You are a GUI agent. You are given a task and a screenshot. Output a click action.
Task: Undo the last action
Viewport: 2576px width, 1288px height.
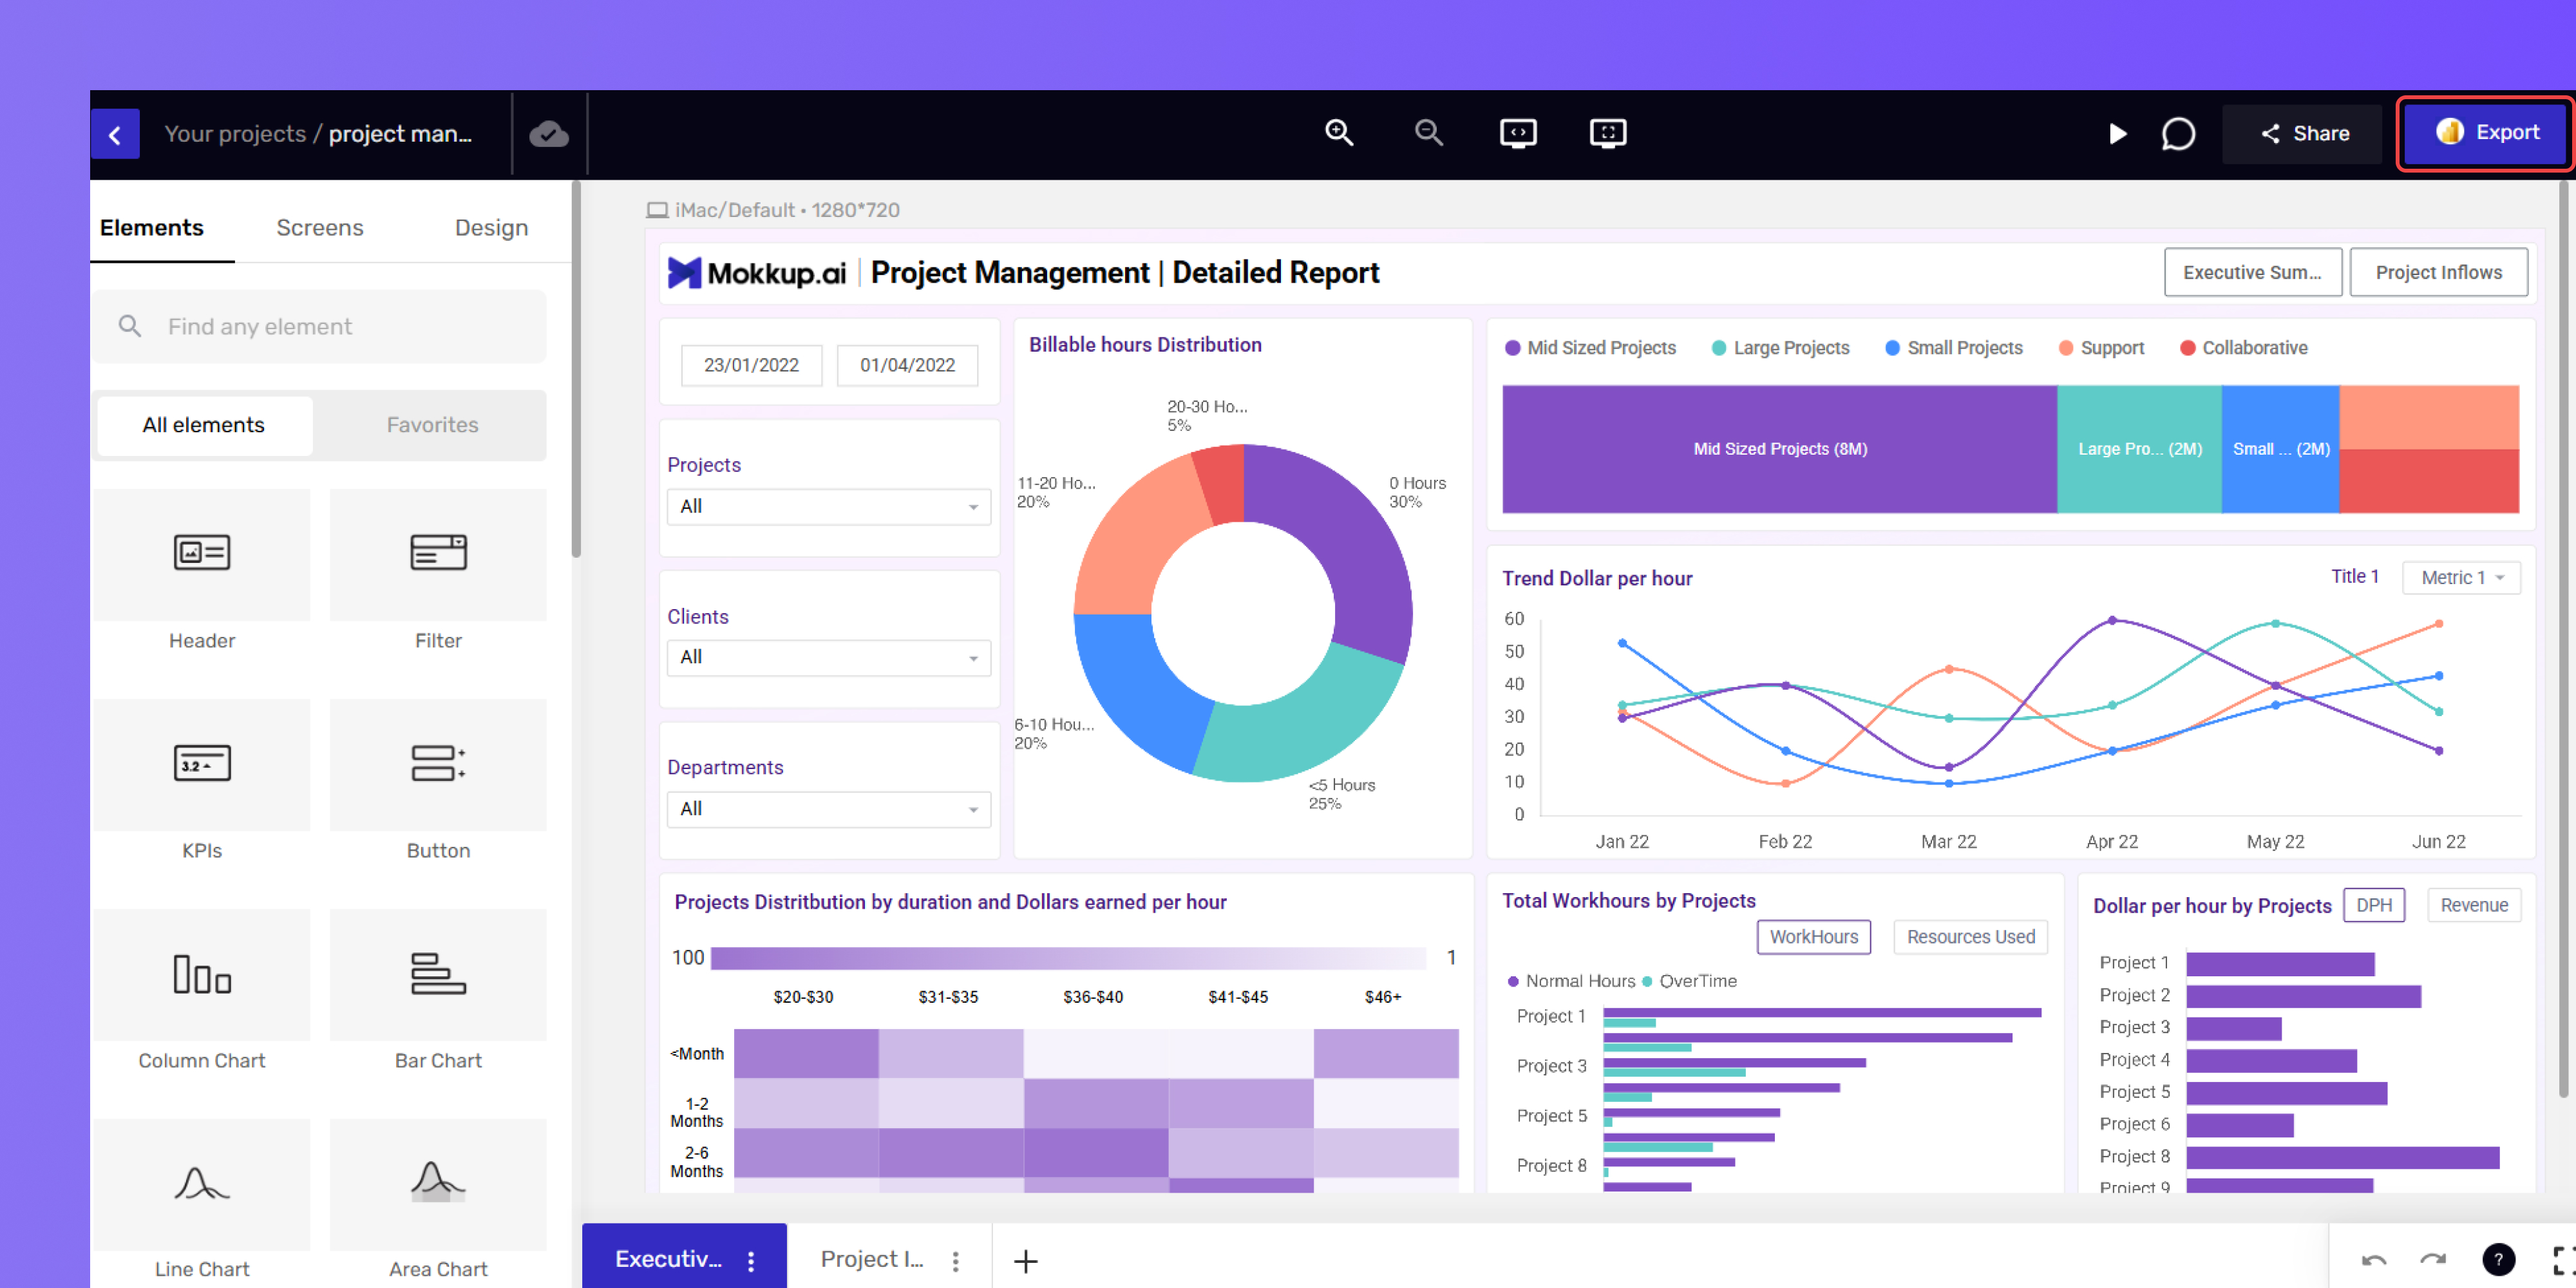click(x=2374, y=1260)
